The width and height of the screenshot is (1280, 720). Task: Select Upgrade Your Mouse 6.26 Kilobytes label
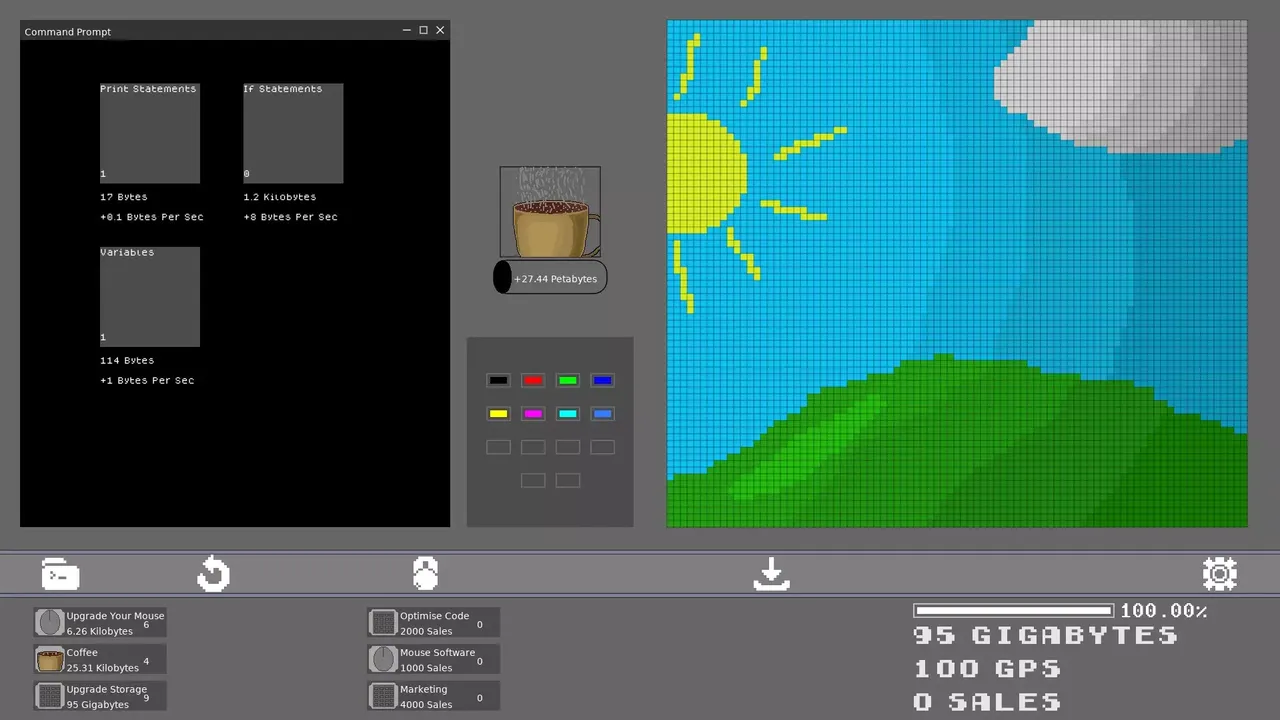pyautogui.click(x=115, y=623)
